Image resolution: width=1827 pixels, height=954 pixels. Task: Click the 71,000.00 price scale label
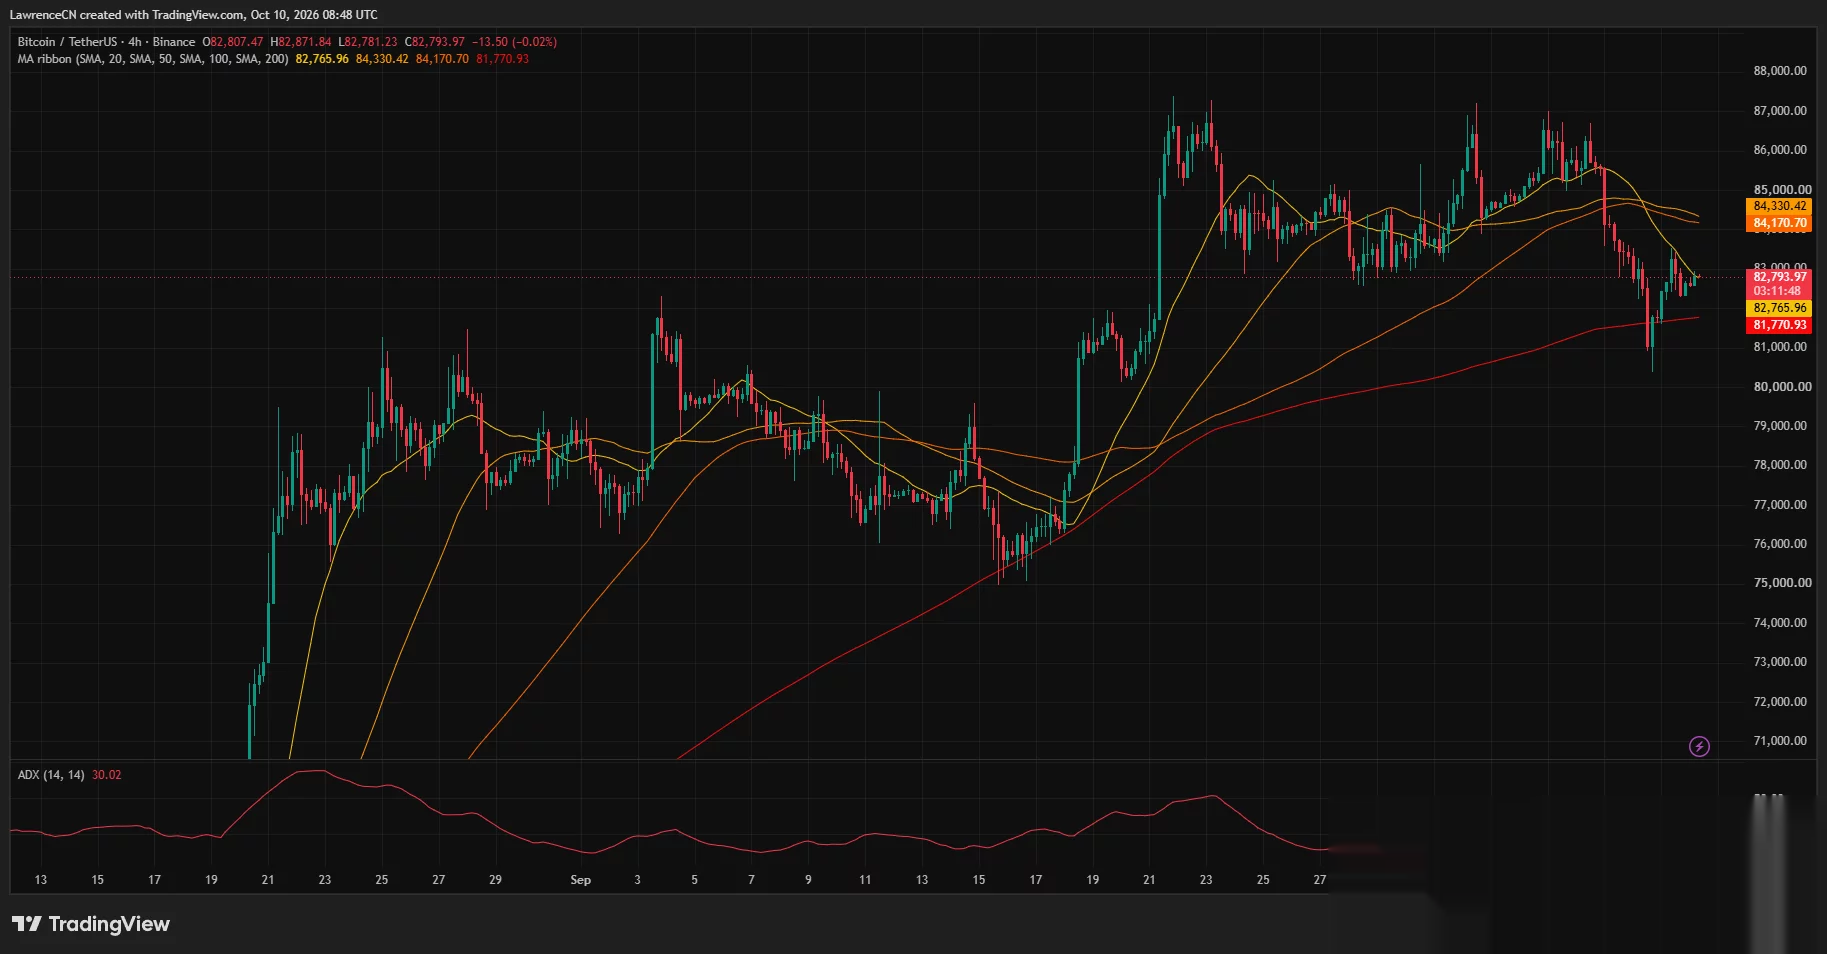1780,741
